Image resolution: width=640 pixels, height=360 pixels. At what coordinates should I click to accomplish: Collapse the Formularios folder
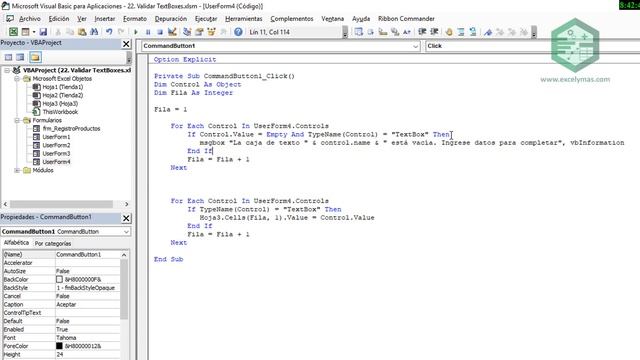tap(17, 120)
